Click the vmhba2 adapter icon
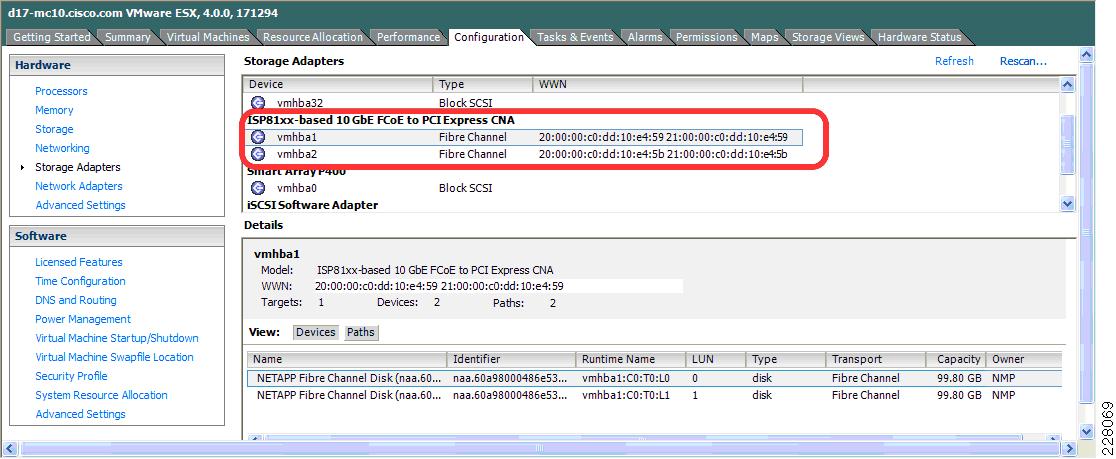This screenshot has width=1116, height=459. (x=259, y=154)
